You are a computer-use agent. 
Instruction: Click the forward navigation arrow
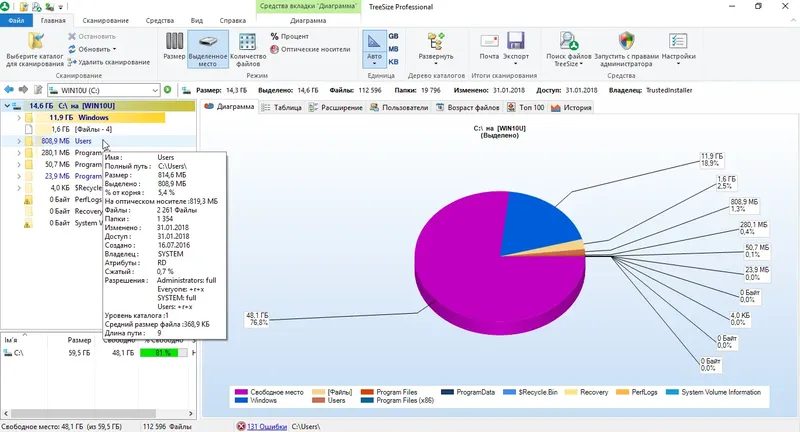pyautogui.click(x=23, y=90)
